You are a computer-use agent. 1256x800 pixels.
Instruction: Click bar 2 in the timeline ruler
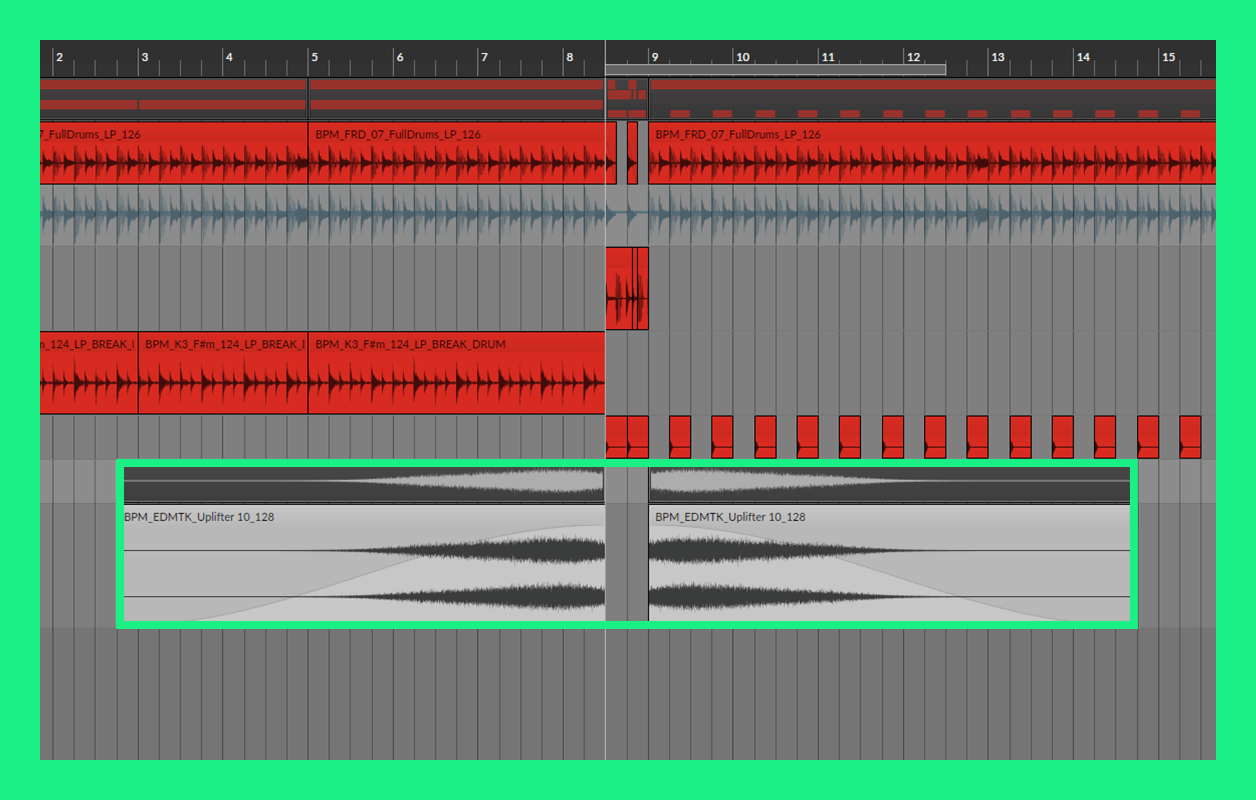coord(59,58)
